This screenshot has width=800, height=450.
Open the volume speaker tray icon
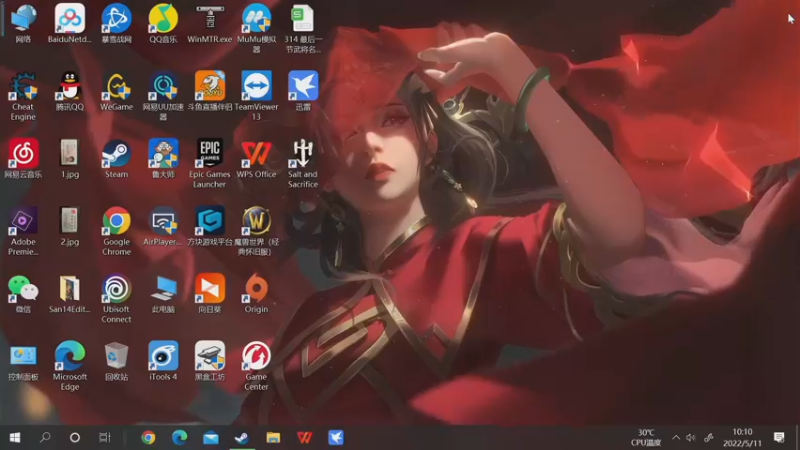click(691, 438)
